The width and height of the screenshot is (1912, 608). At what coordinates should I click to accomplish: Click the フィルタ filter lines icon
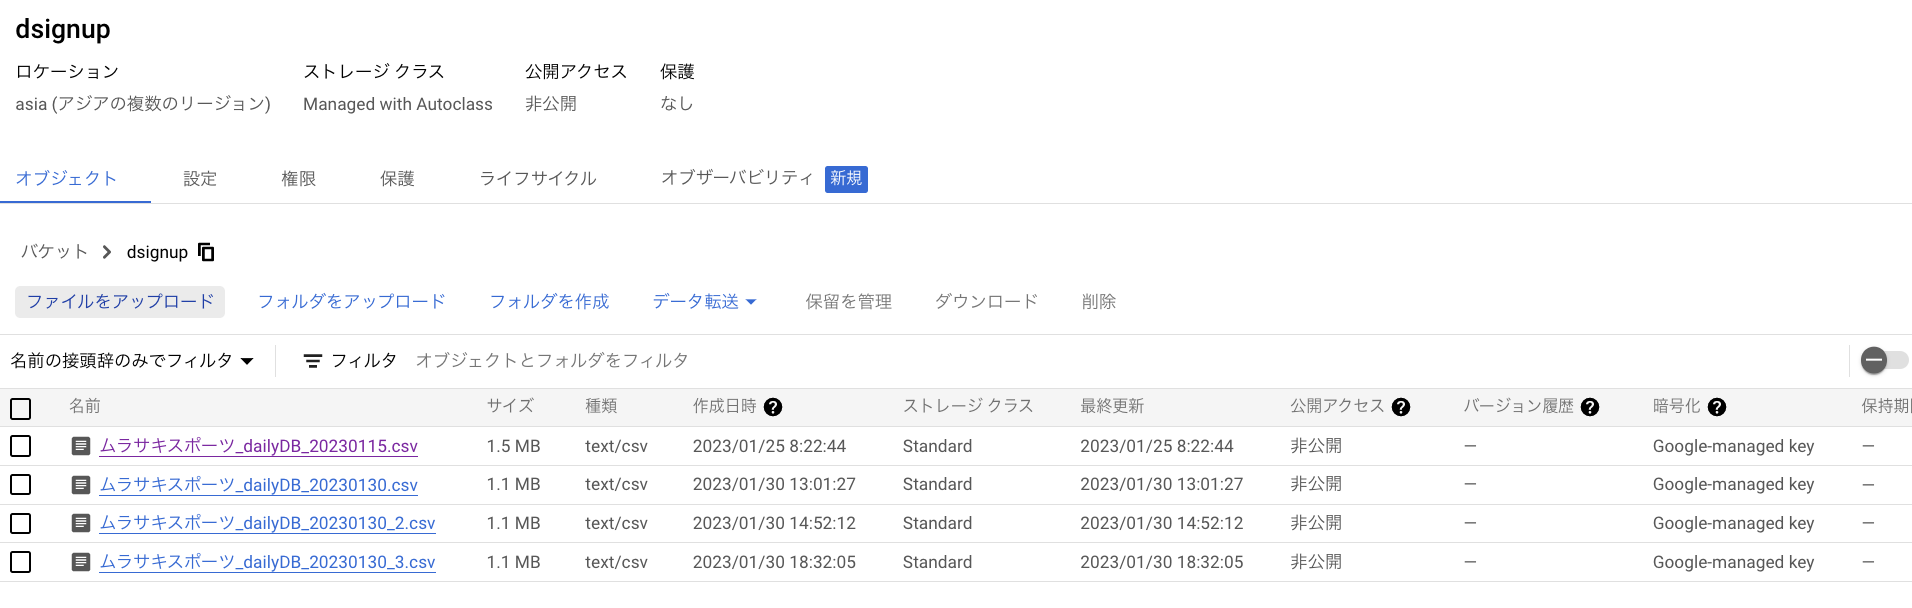tap(313, 361)
